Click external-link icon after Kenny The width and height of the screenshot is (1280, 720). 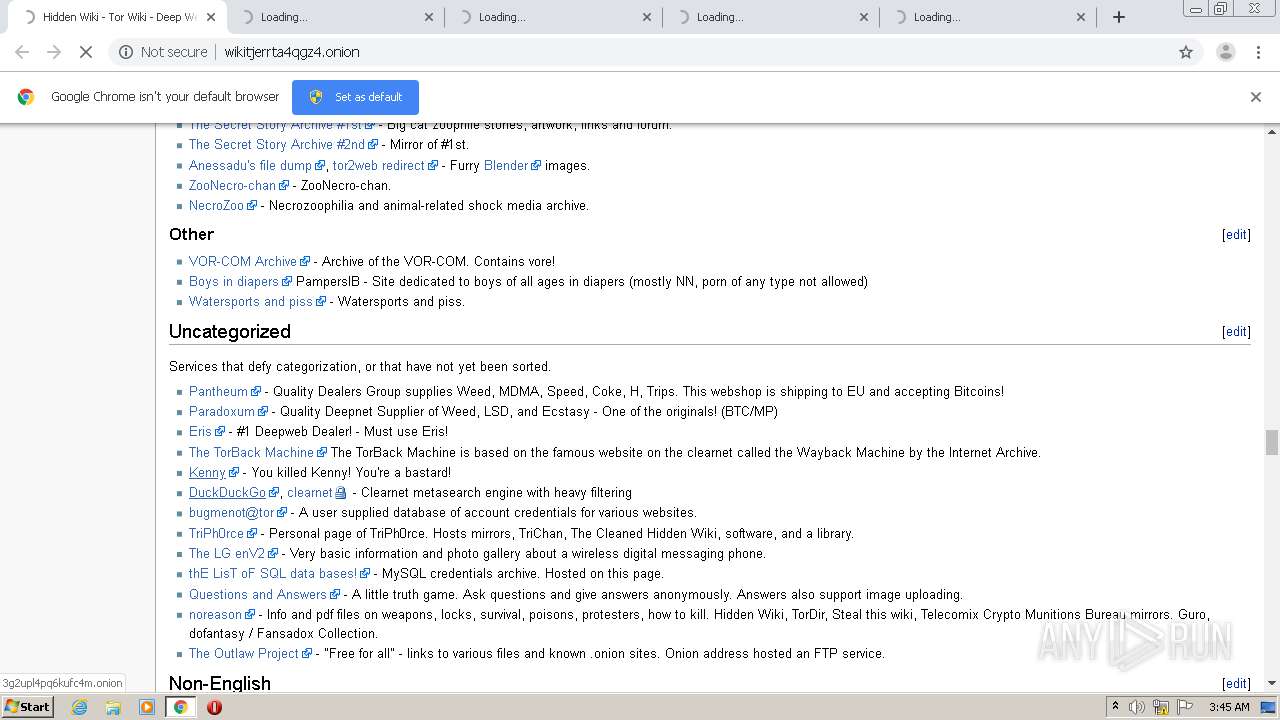tap(234, 473)
